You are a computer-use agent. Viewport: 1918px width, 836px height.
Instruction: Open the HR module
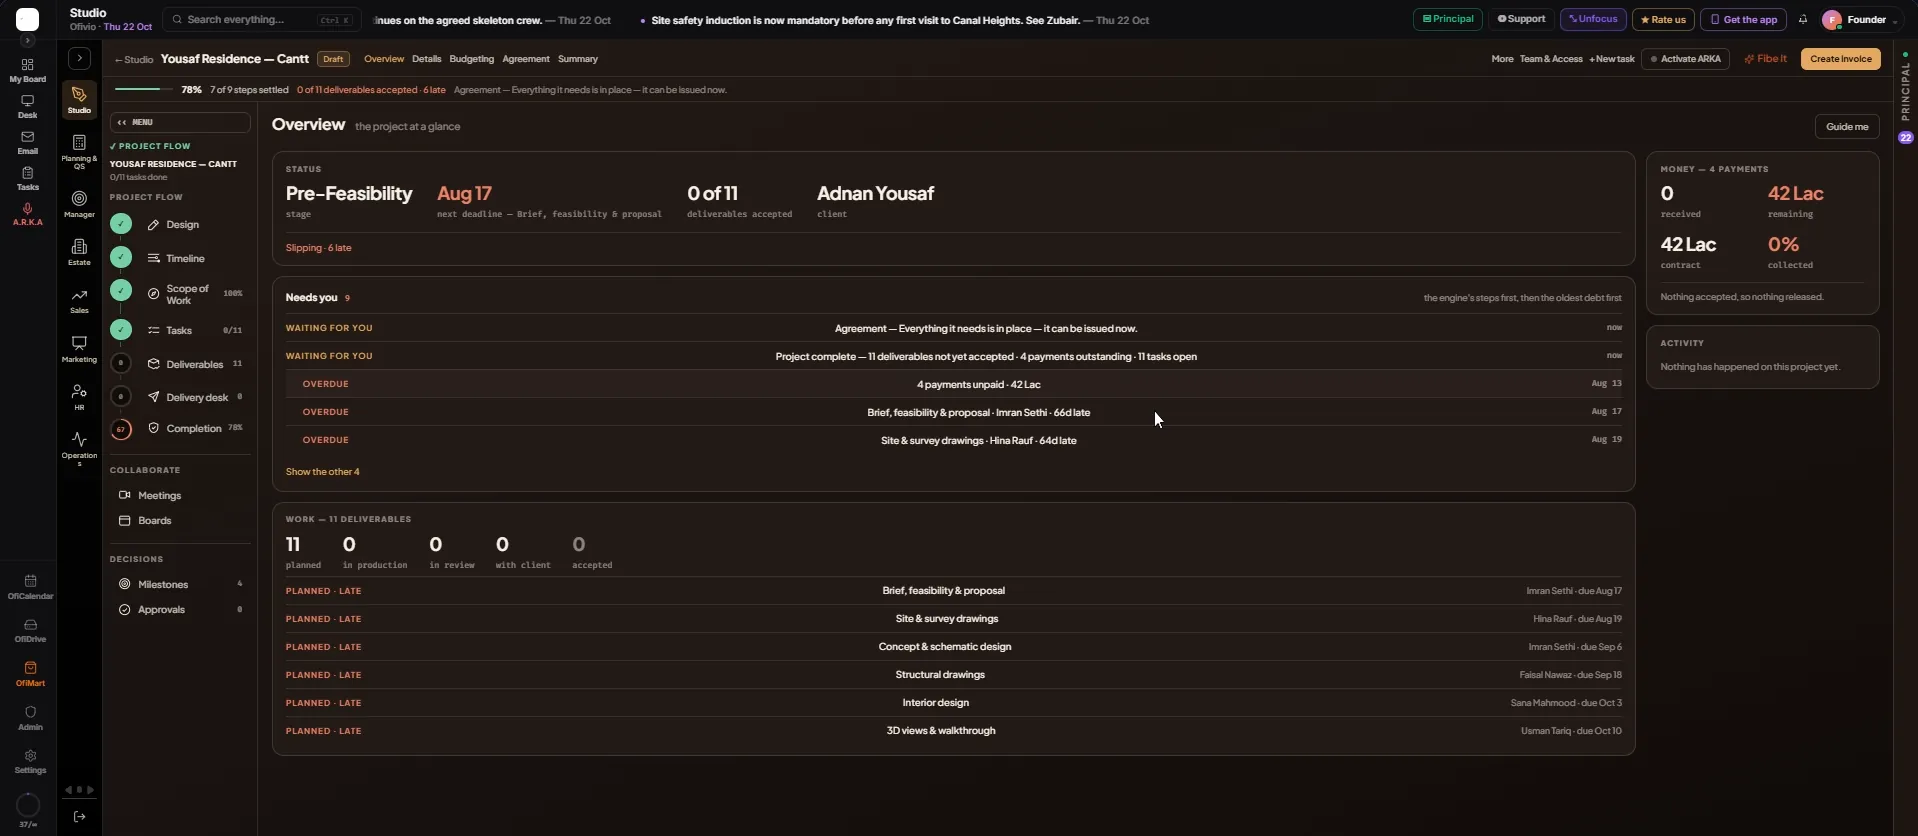click(x=79, y=396)
